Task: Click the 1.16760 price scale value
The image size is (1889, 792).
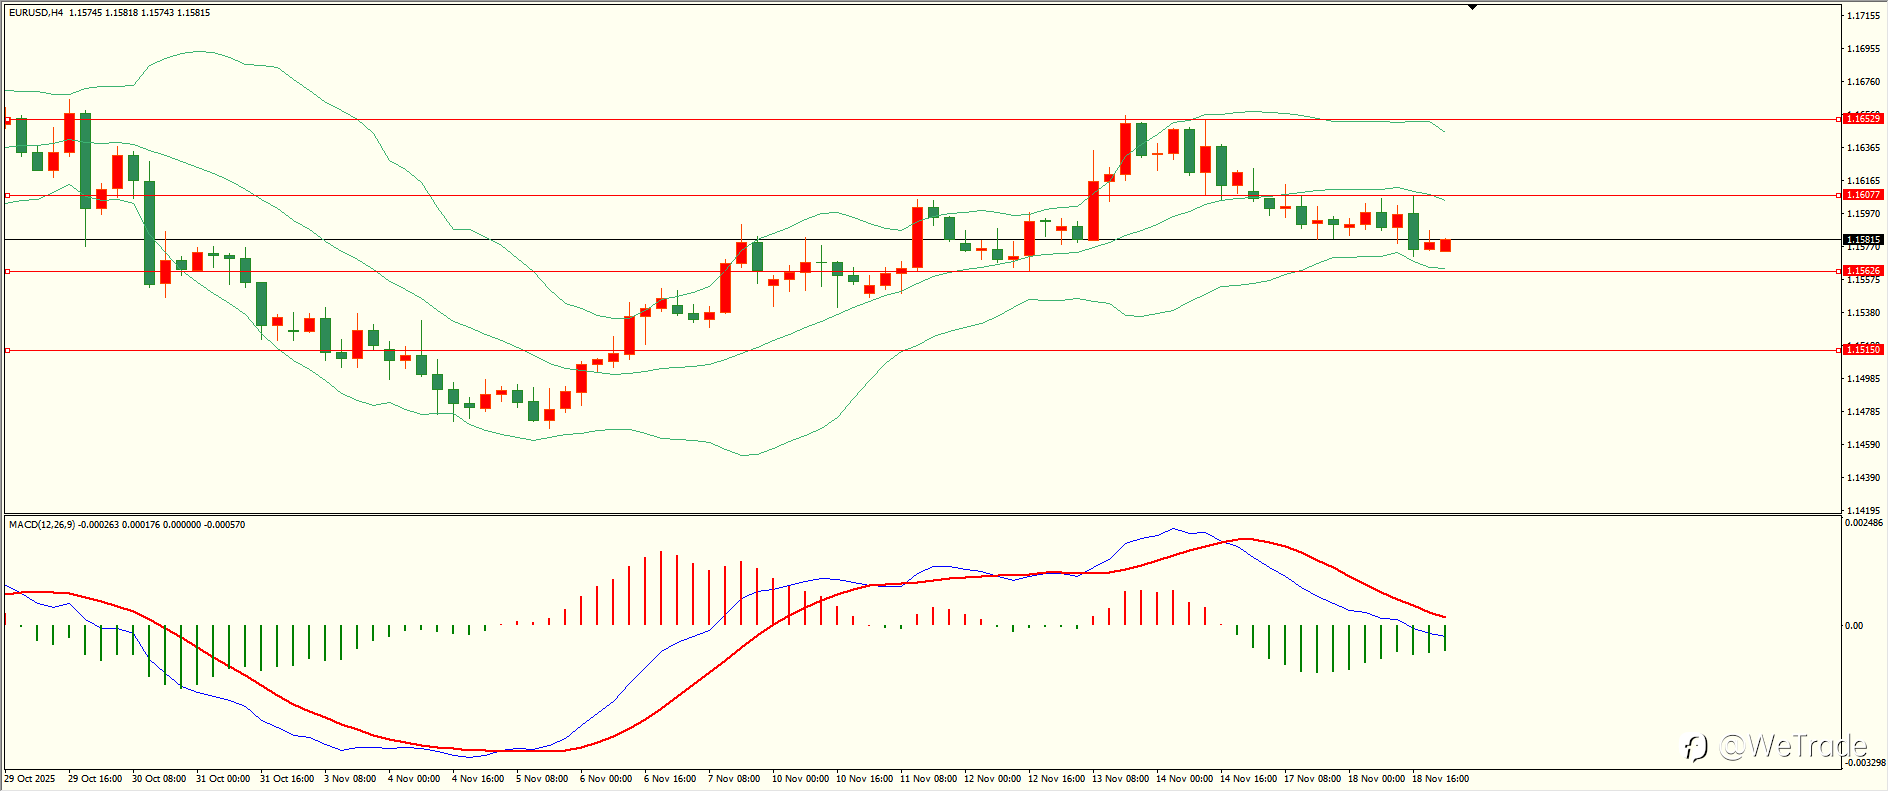Action: point(1863,82)
